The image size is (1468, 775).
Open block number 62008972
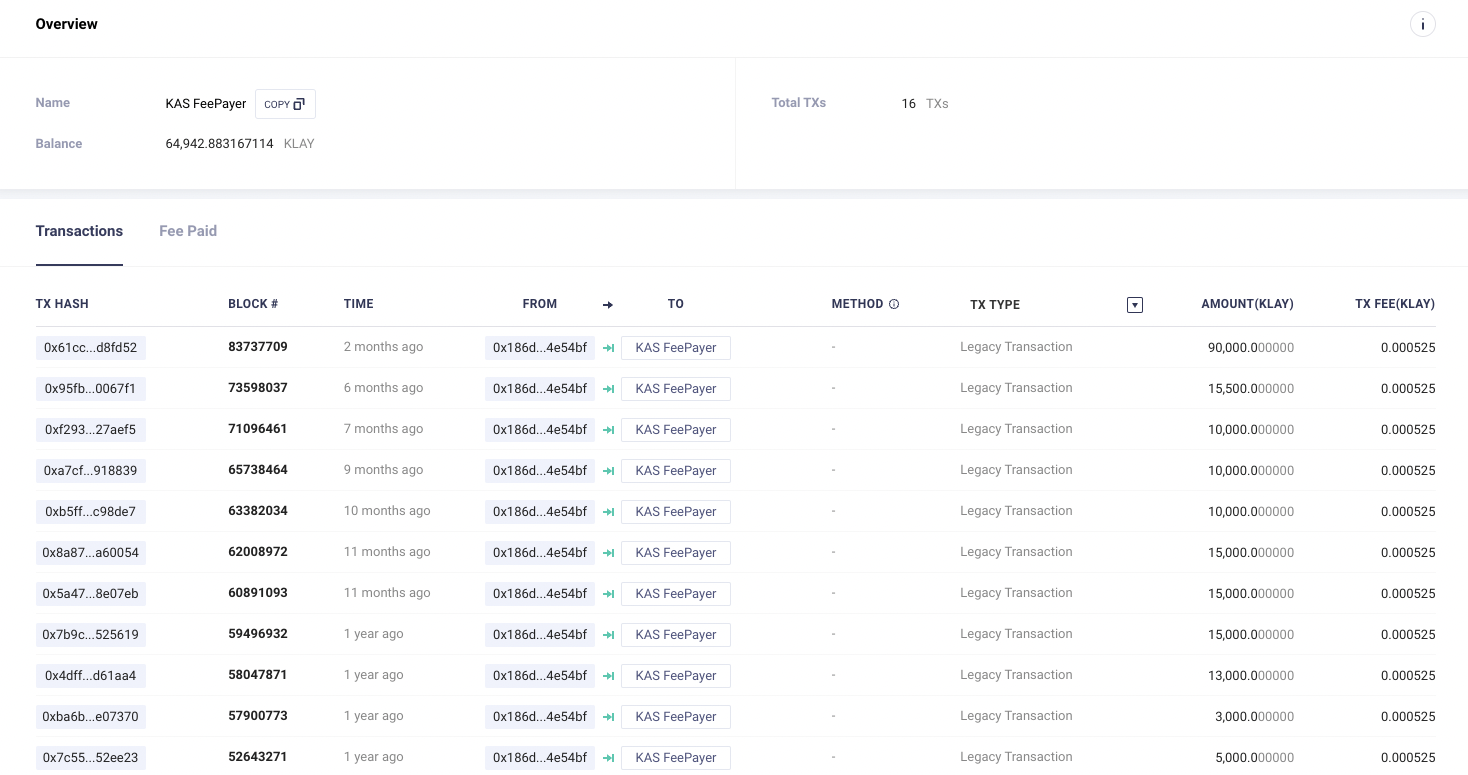[258, 552]
